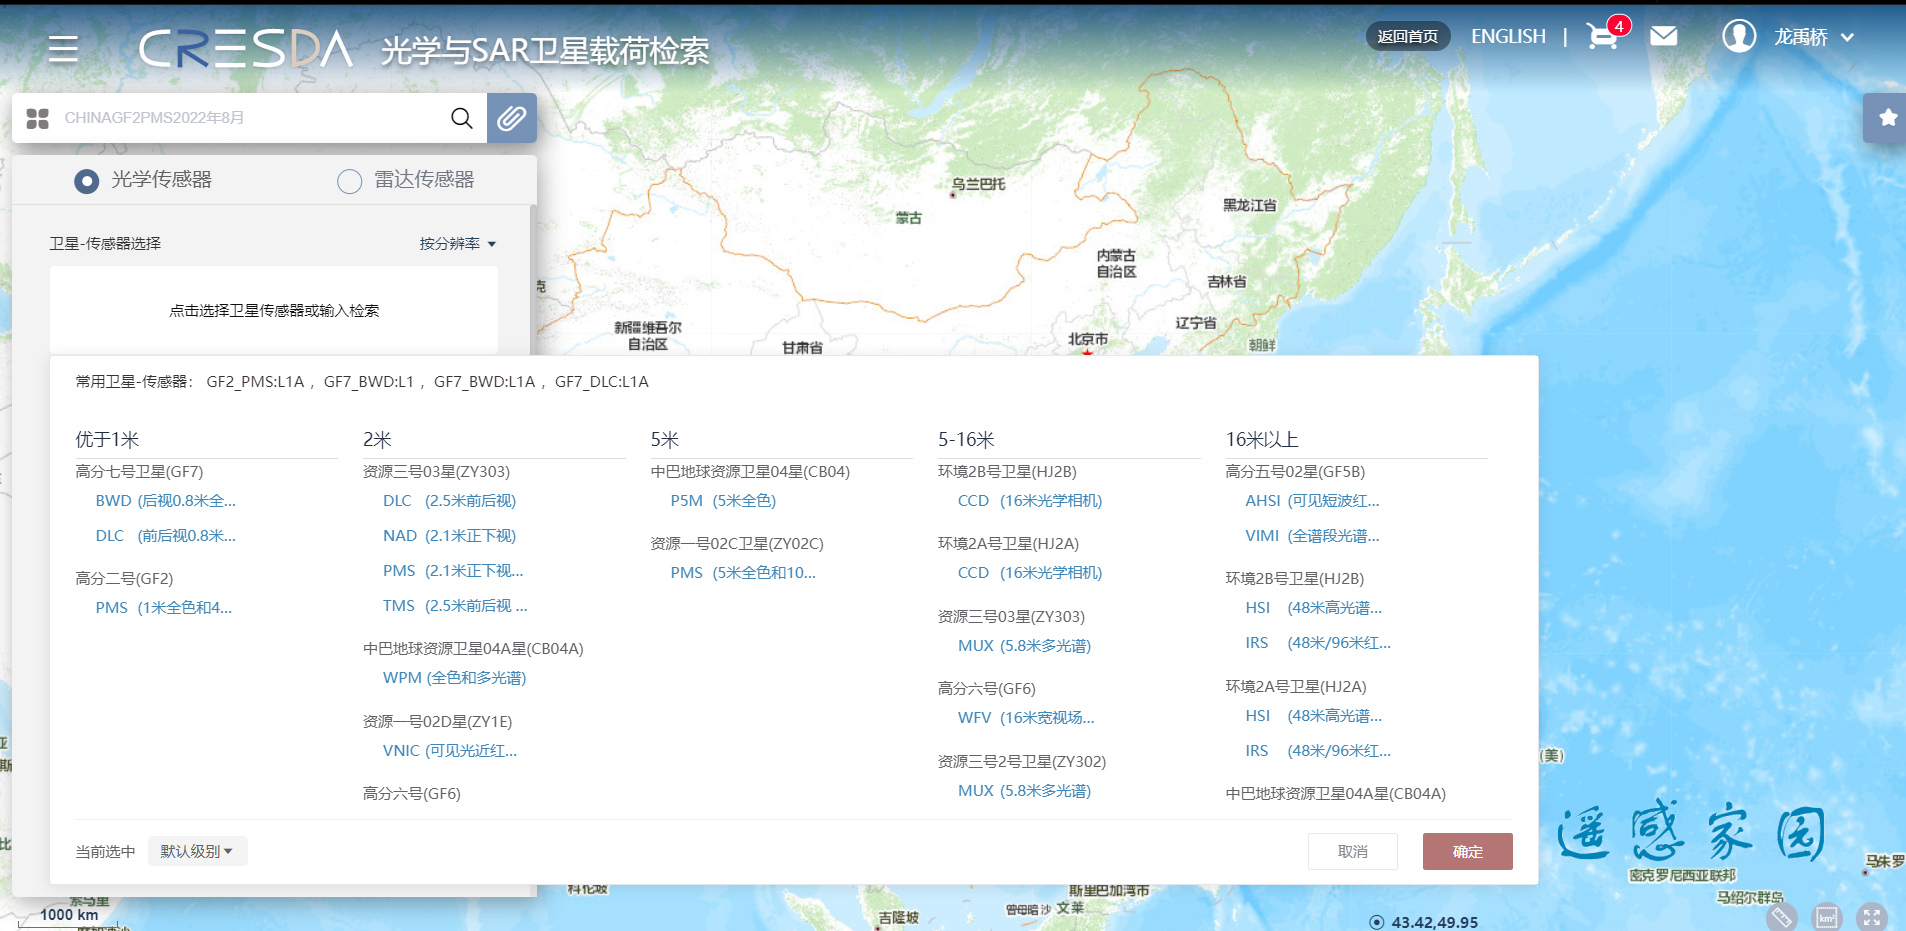
Task: Select the 光学传感器 radio button
Action: pyautogui.click(x=86, y=181)
